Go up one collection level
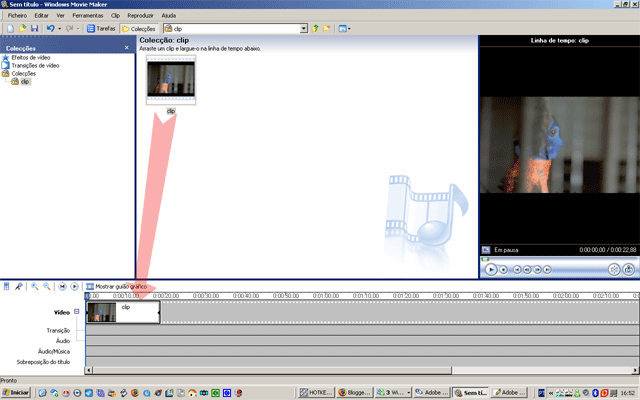This screenshot has height=400, width=640. click(315, 29)
